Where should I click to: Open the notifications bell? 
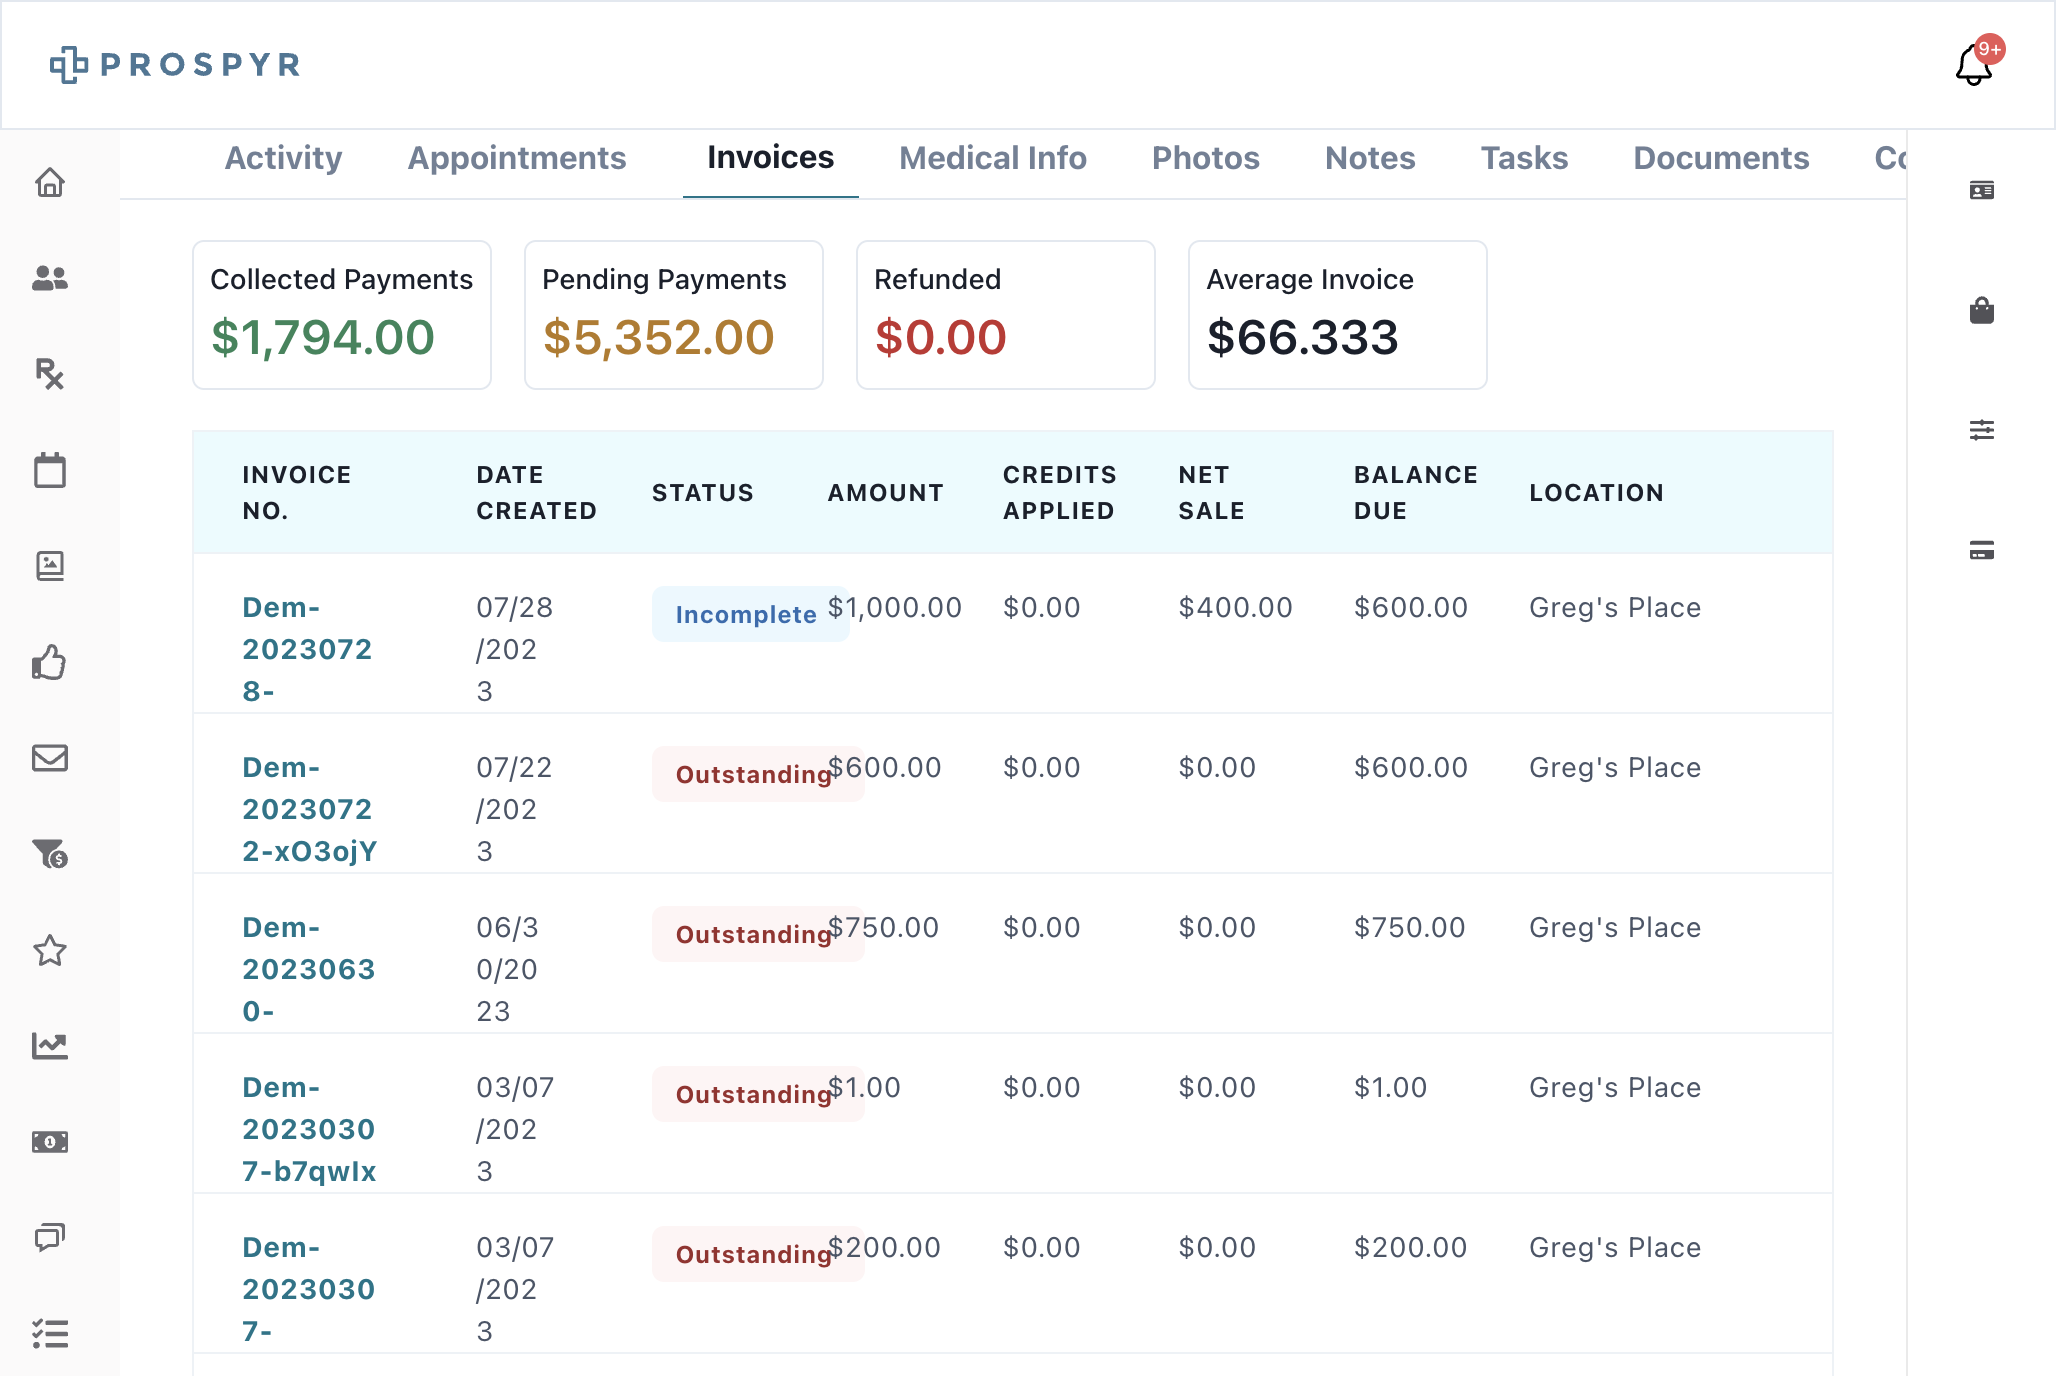tap(1974, 65)
